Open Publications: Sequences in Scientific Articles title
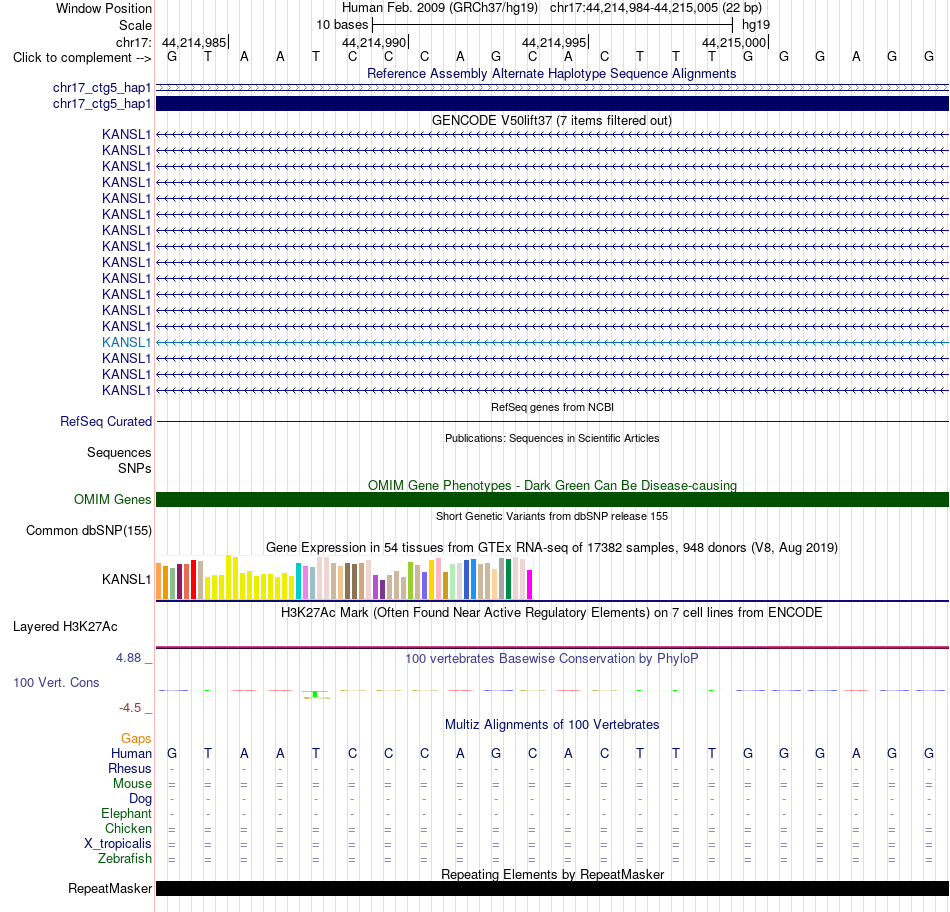The image size is (950, 912). (x=552, y=438)
